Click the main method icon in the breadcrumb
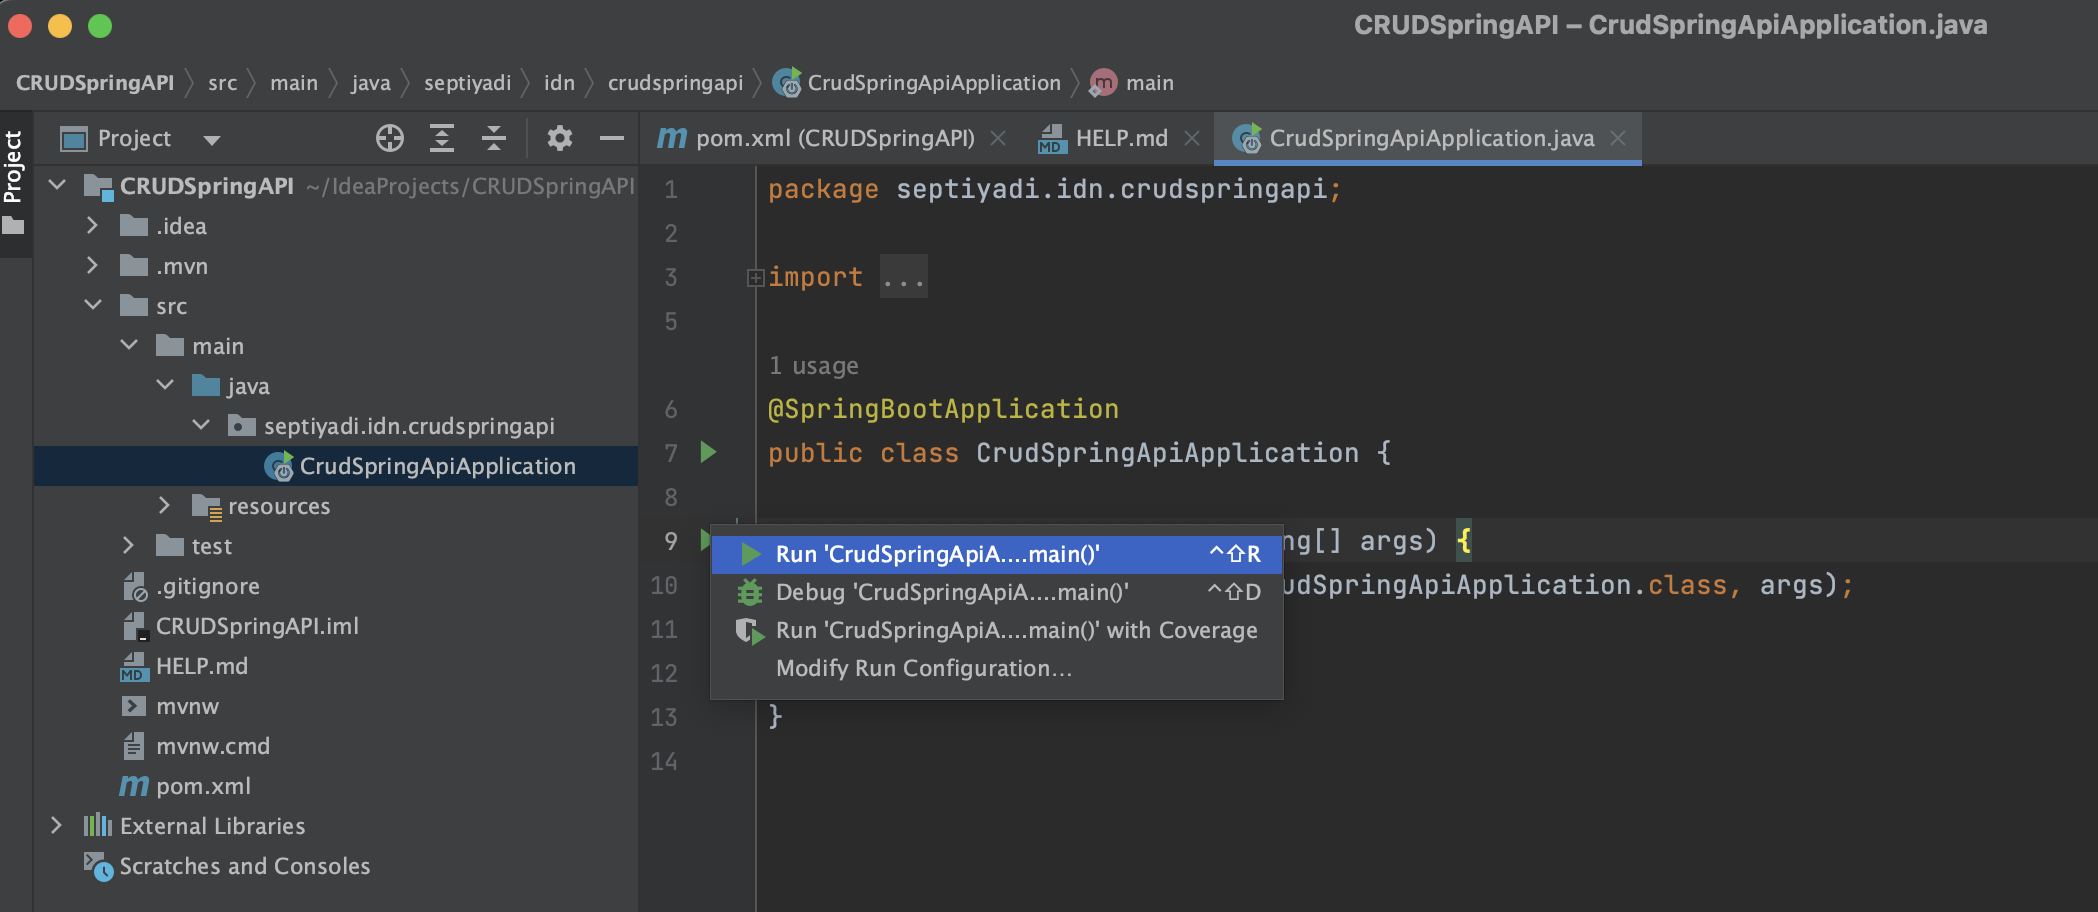This screenshot has height=912, width=2098. click(1103, 83)
